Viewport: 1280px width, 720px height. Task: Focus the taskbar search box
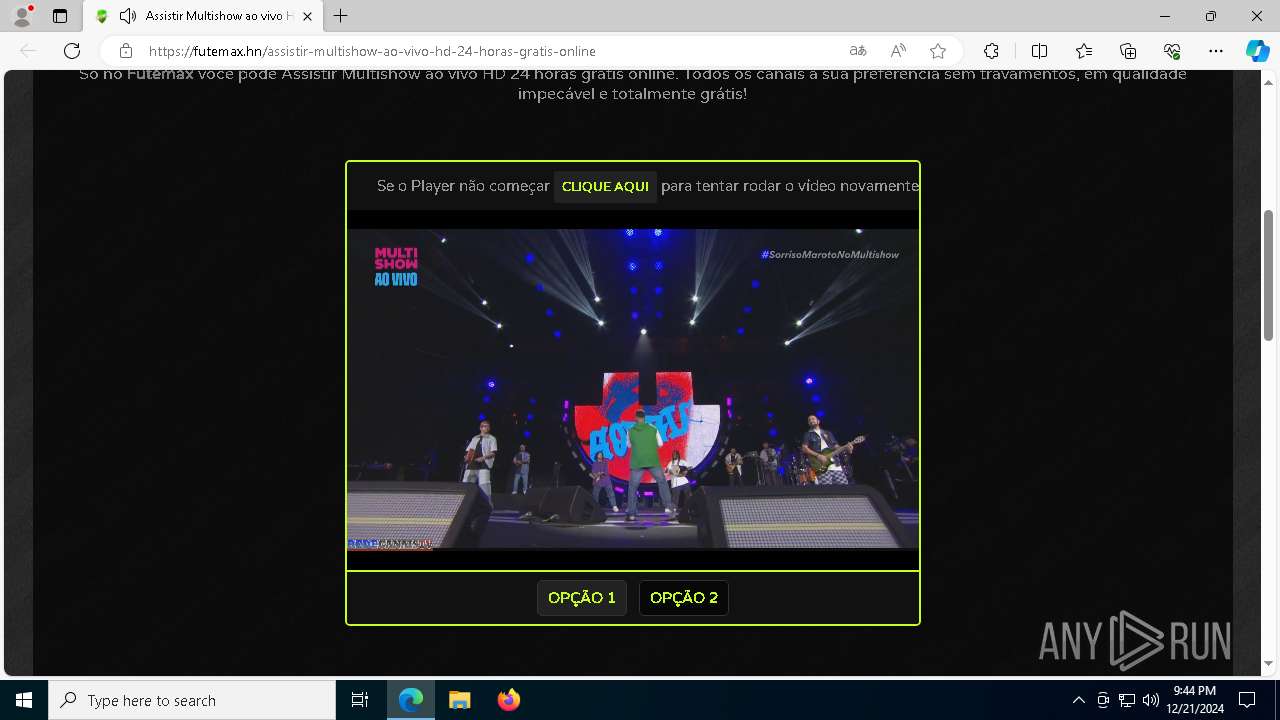coord(192,700)
